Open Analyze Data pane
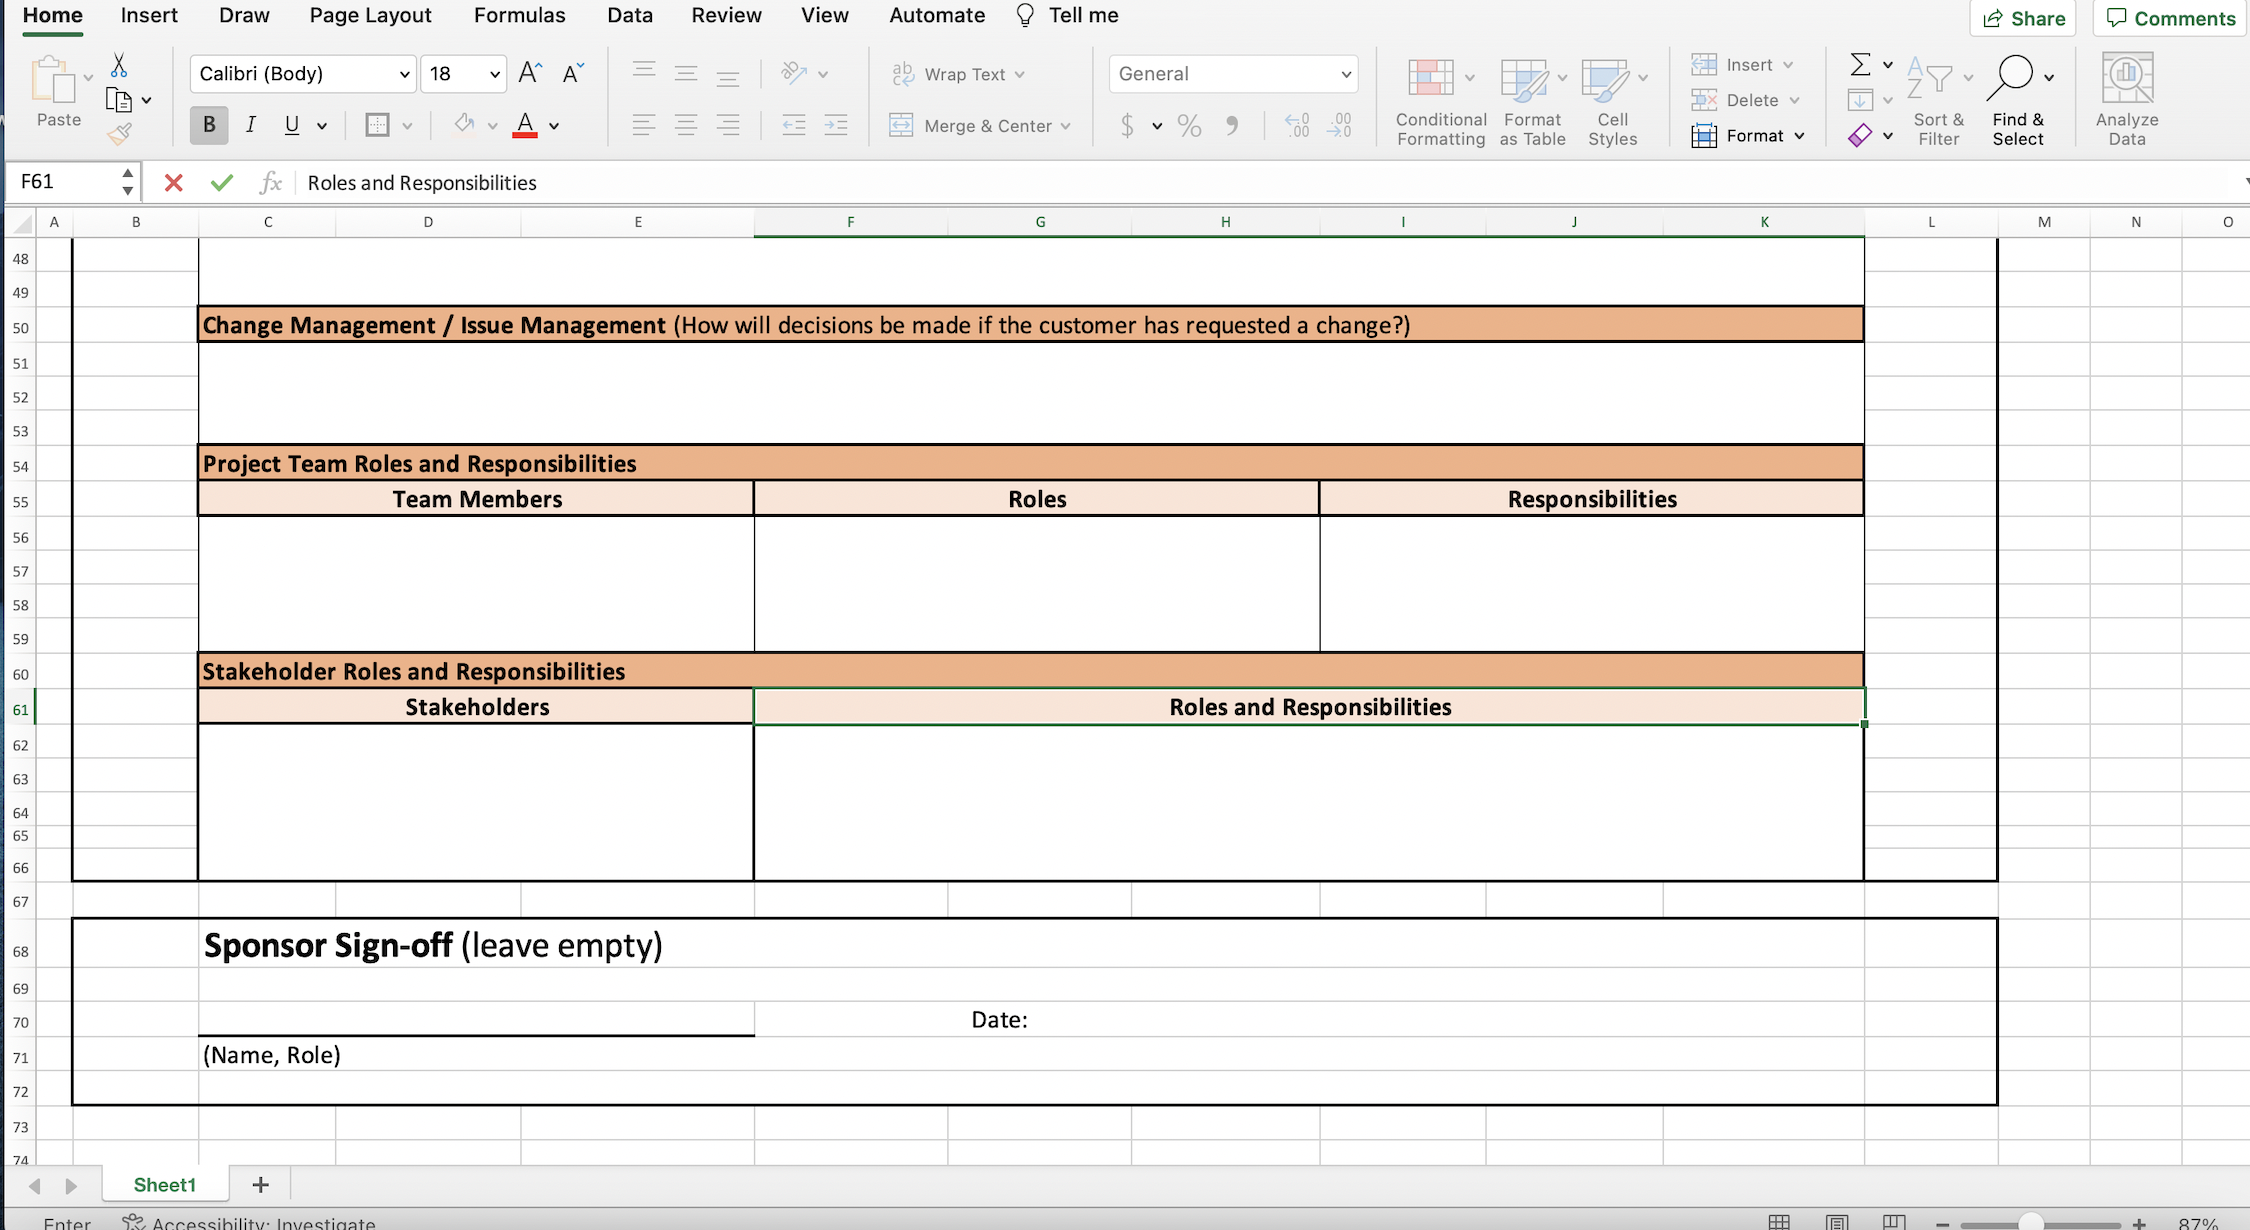Viewport: 2250px width, 1230px height. (2127, 100)
